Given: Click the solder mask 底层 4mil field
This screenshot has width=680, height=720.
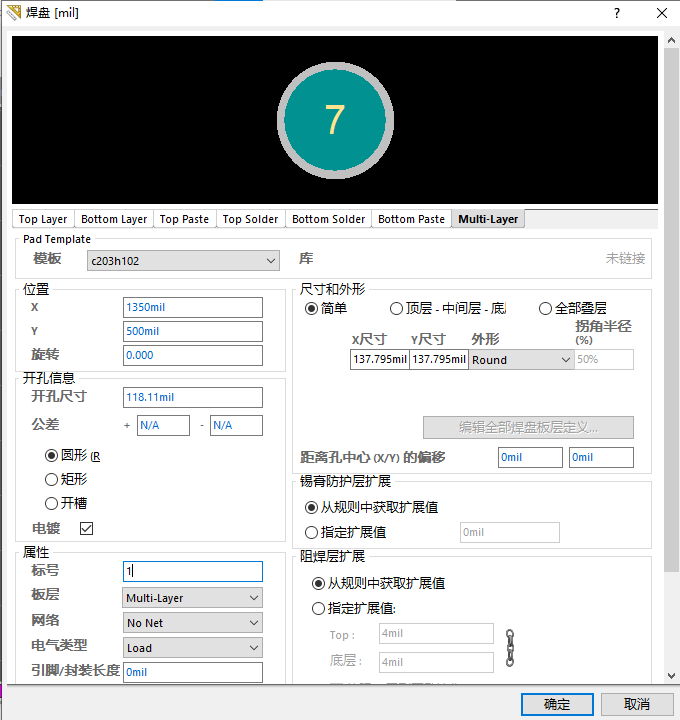Looking at the screenshot, I should [x=436, y=662].
